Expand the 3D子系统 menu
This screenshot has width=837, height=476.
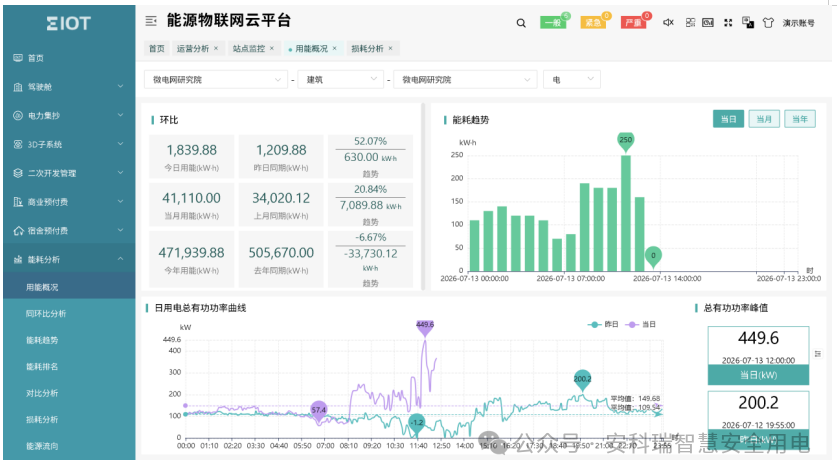121,144
